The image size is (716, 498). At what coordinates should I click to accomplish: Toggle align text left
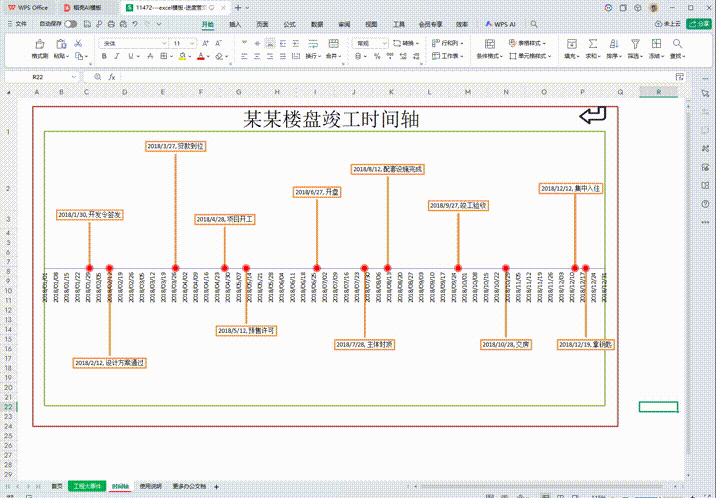click(x=244, y=56)
